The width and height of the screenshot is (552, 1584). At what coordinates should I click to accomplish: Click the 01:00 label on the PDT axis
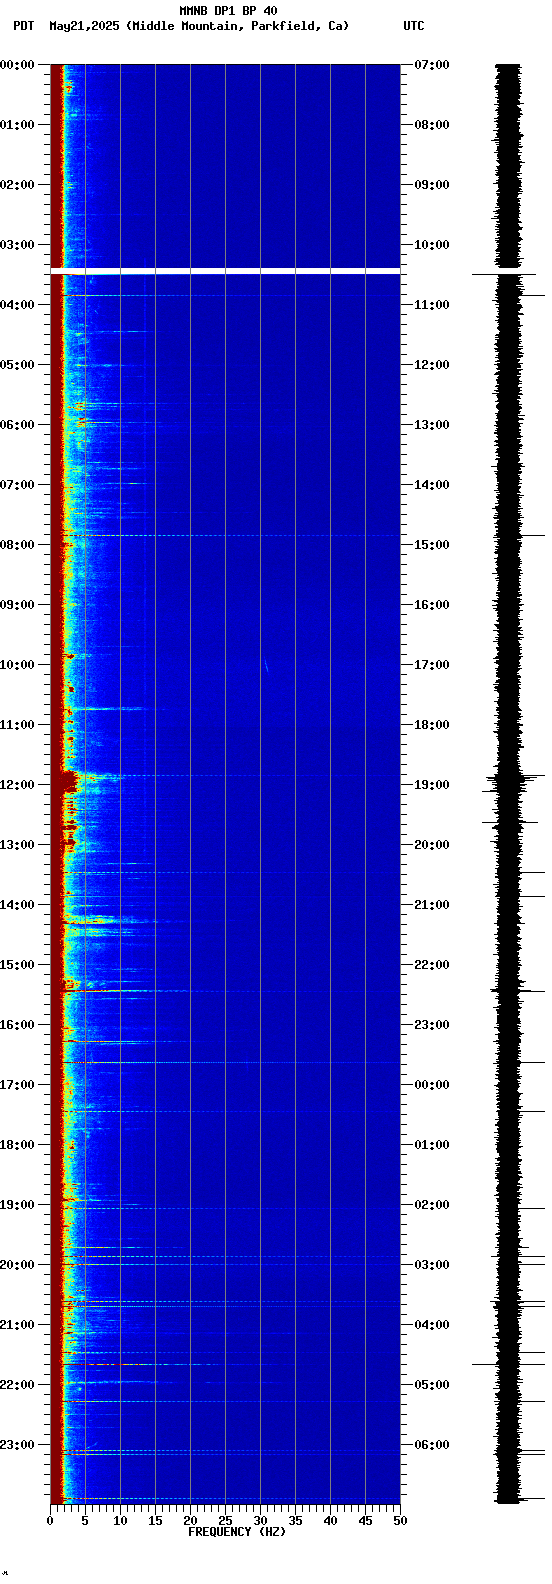pos(17,125)
